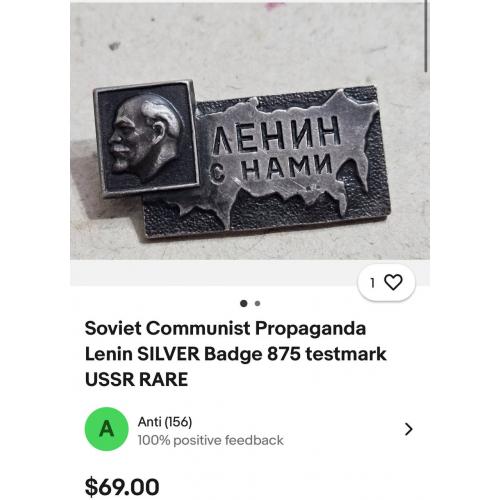
Task: Tap the heart icon to watch item
Action: tap(393, 283)
